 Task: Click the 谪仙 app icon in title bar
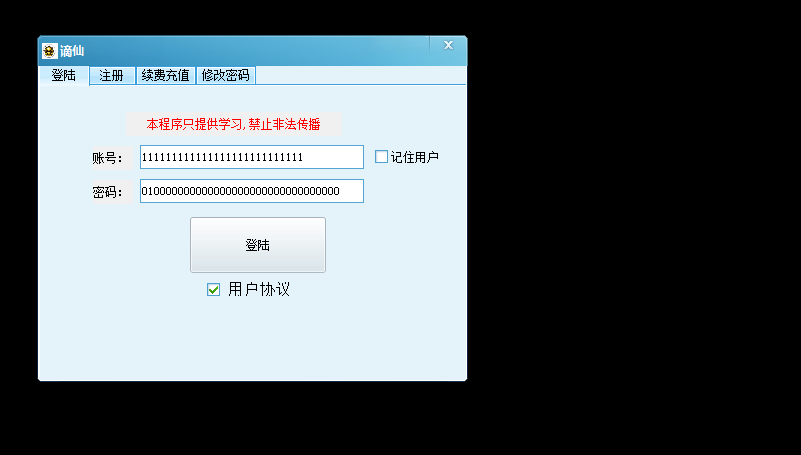coord(50,51)
